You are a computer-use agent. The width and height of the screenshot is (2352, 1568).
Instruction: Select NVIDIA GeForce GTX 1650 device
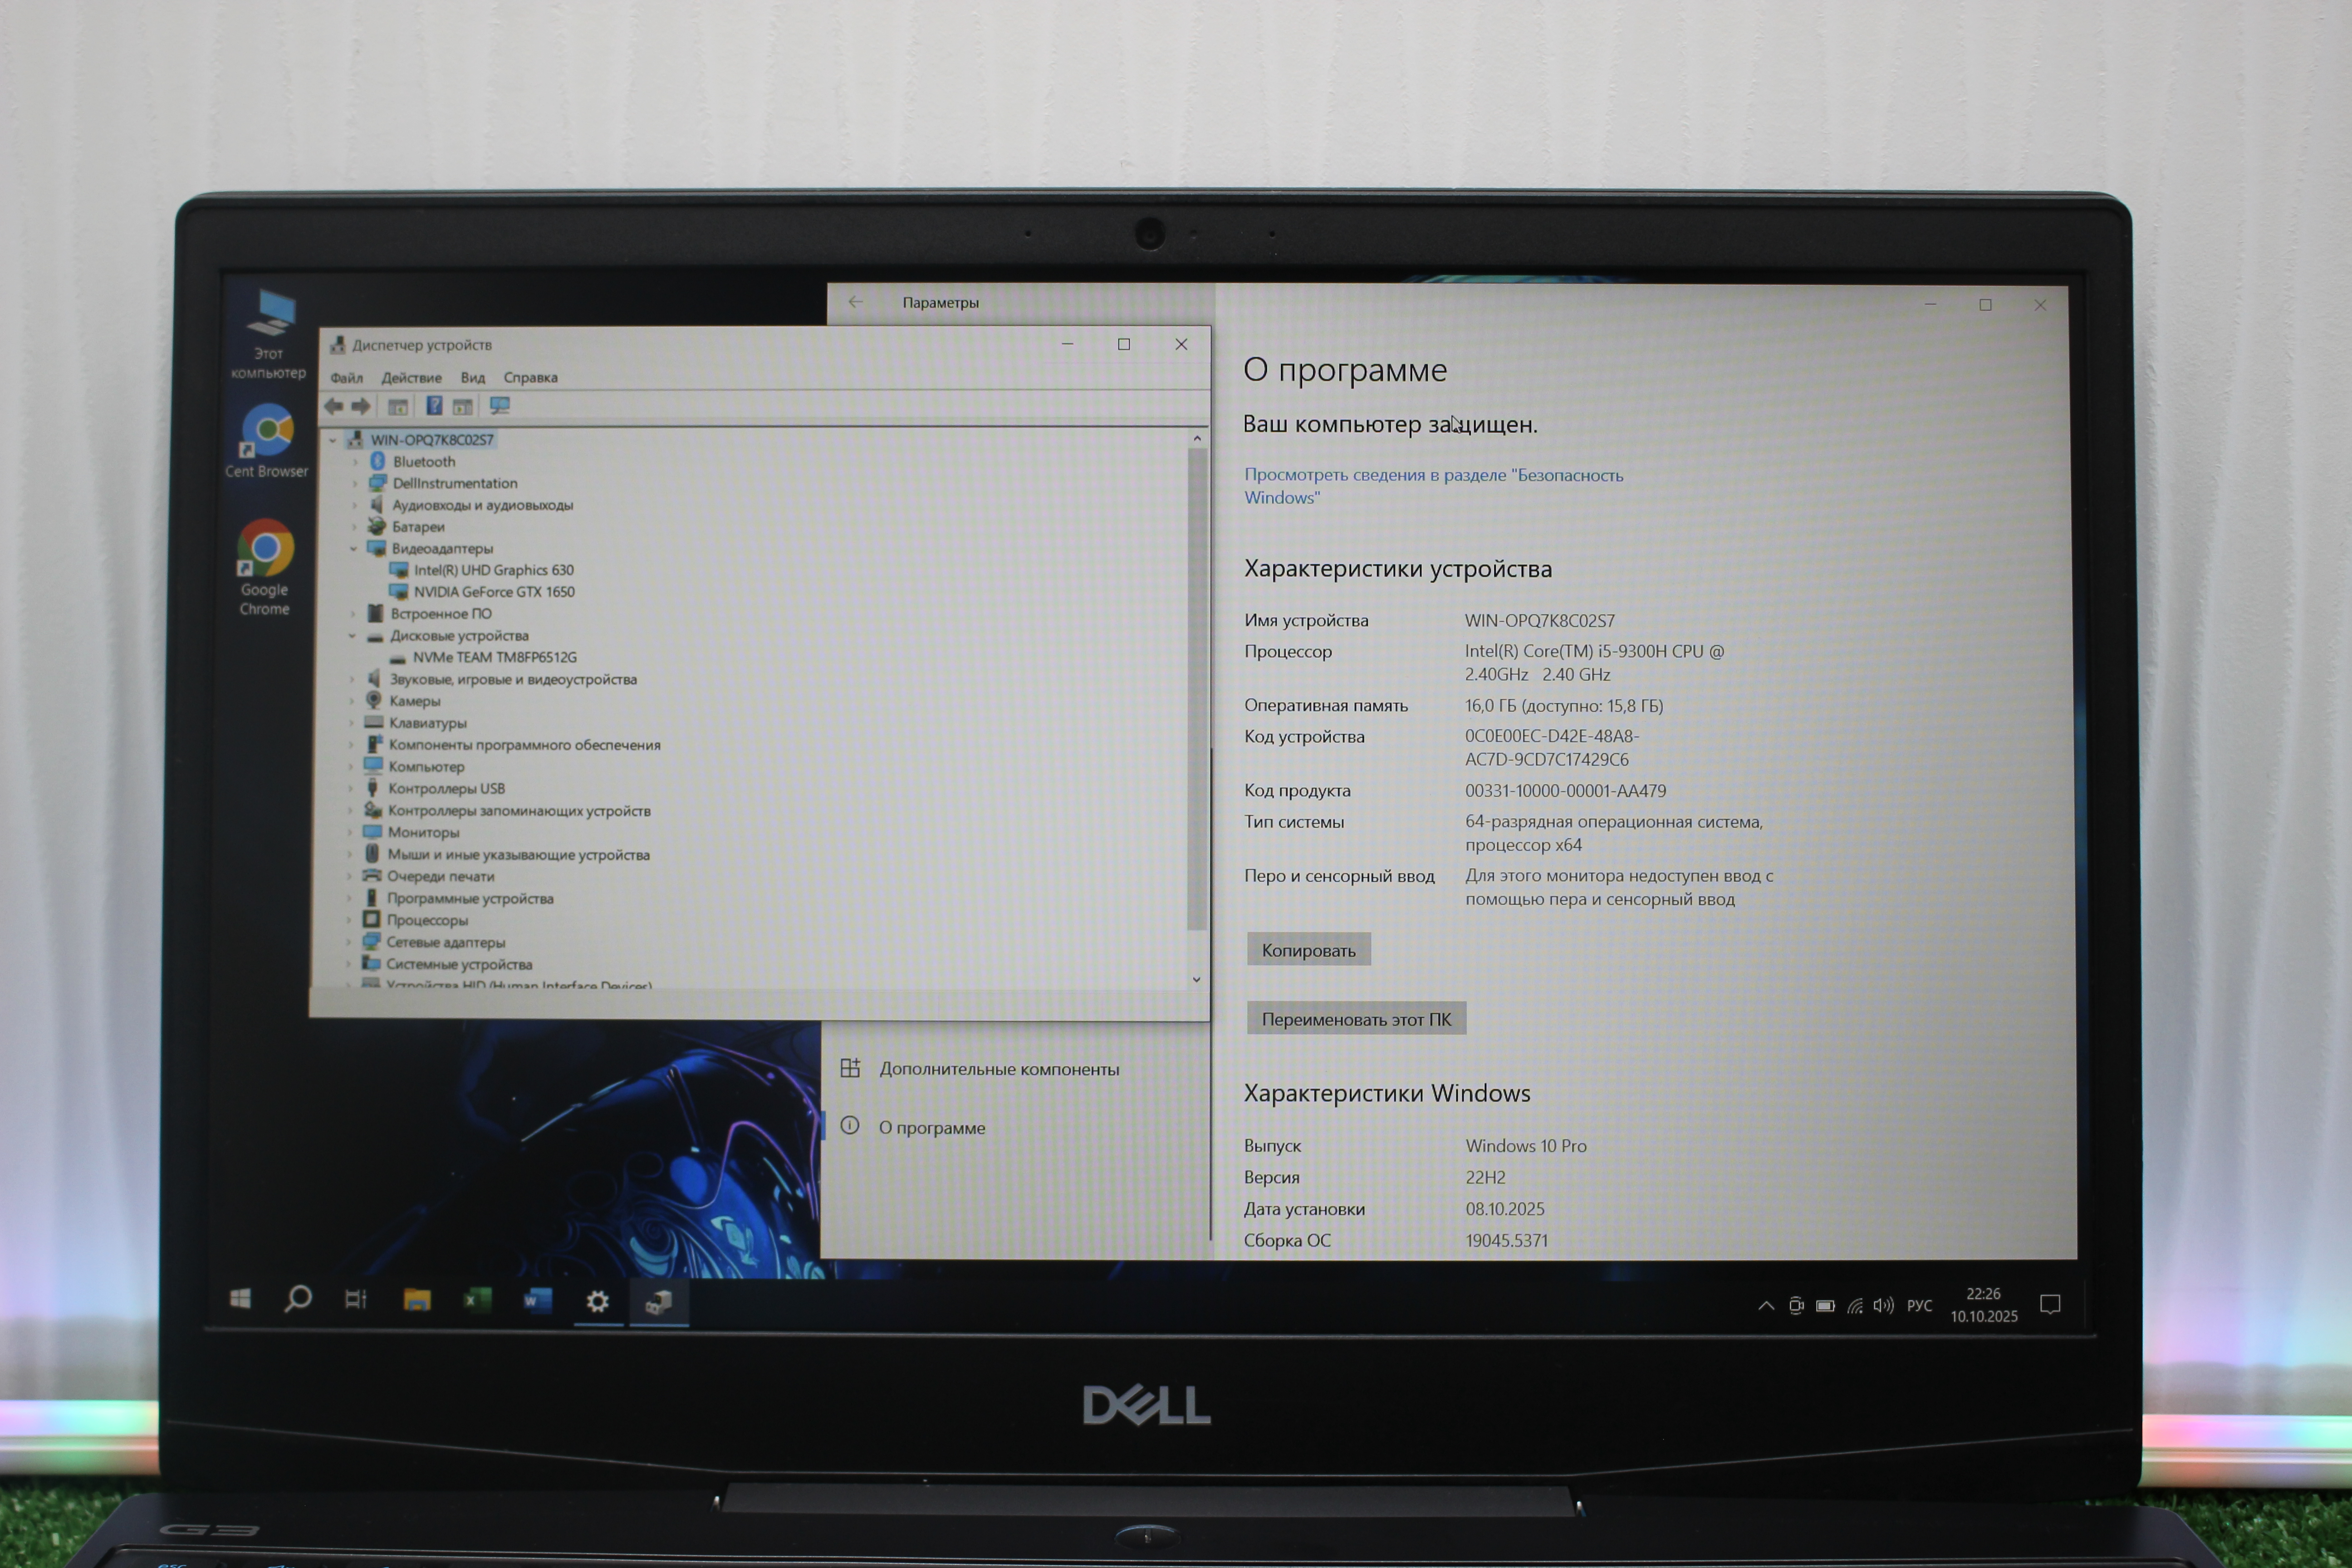click(494, 592)
